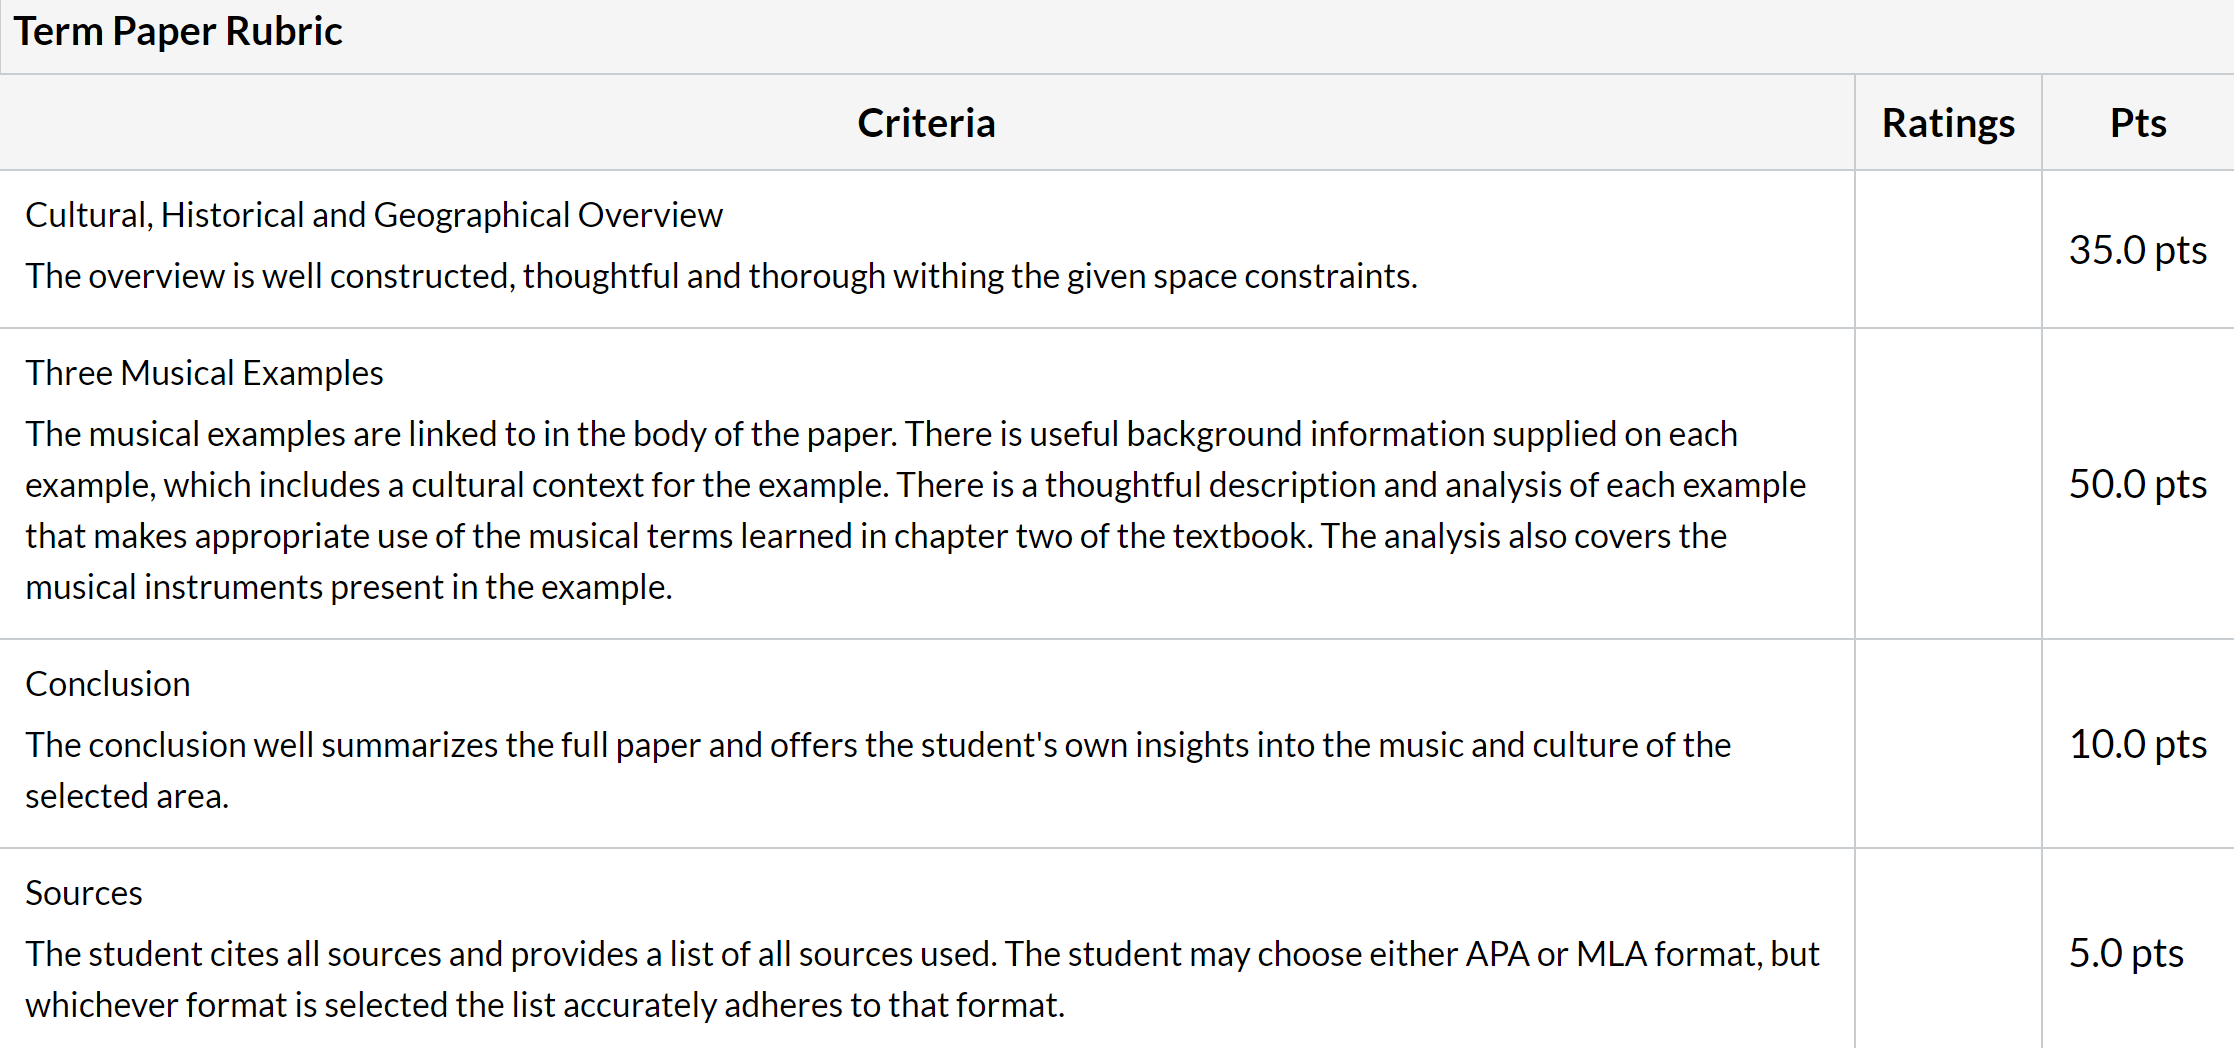Viewport: 2234px width, 1048px height.
Task: Click the empty Ratings cell for Sources
Action: tap(1948, 949)
